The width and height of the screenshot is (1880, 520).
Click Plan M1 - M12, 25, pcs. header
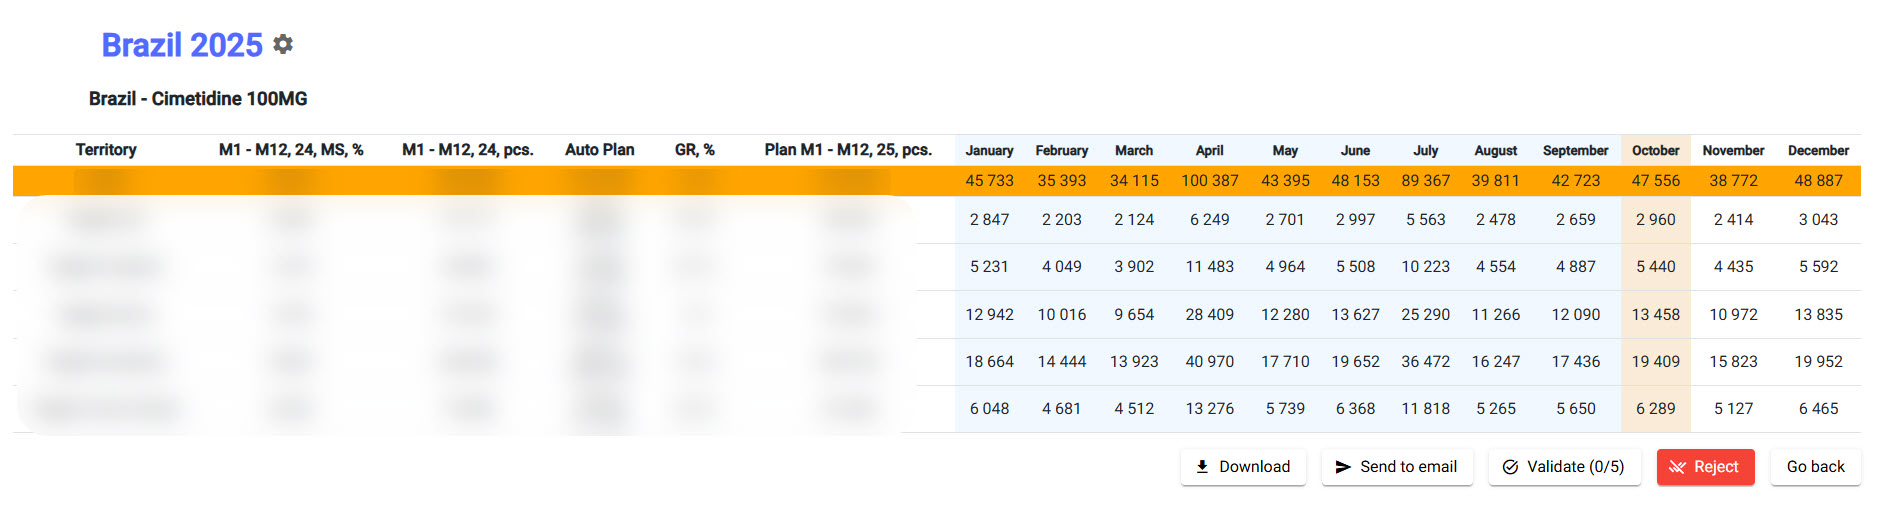848,150
